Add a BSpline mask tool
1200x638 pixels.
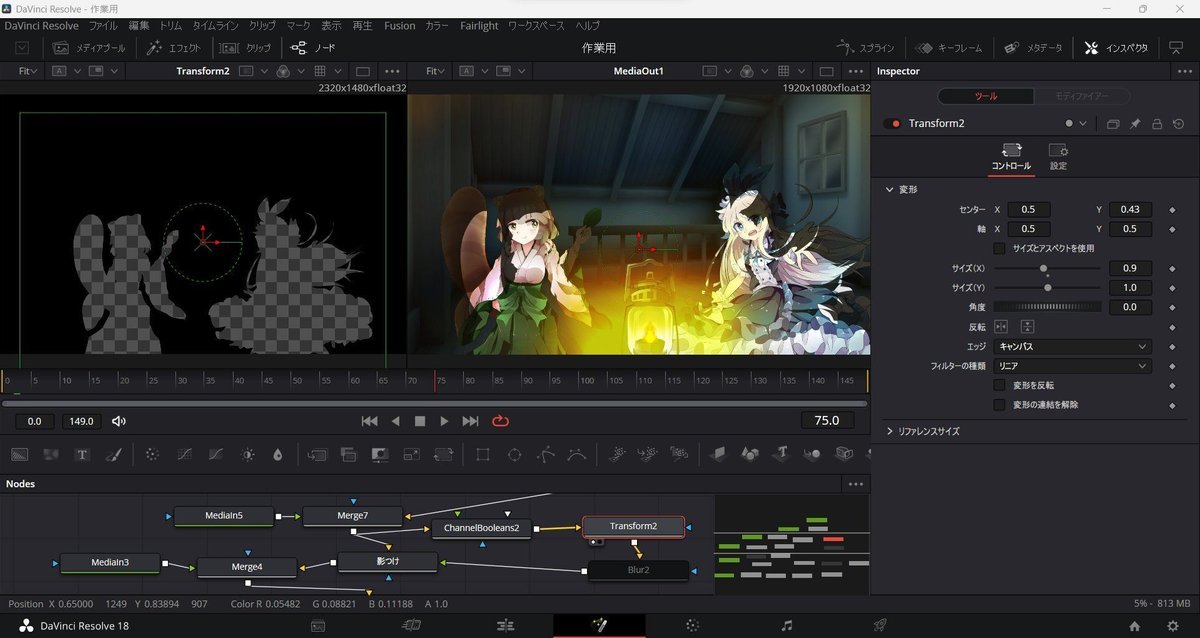[576, 454]
